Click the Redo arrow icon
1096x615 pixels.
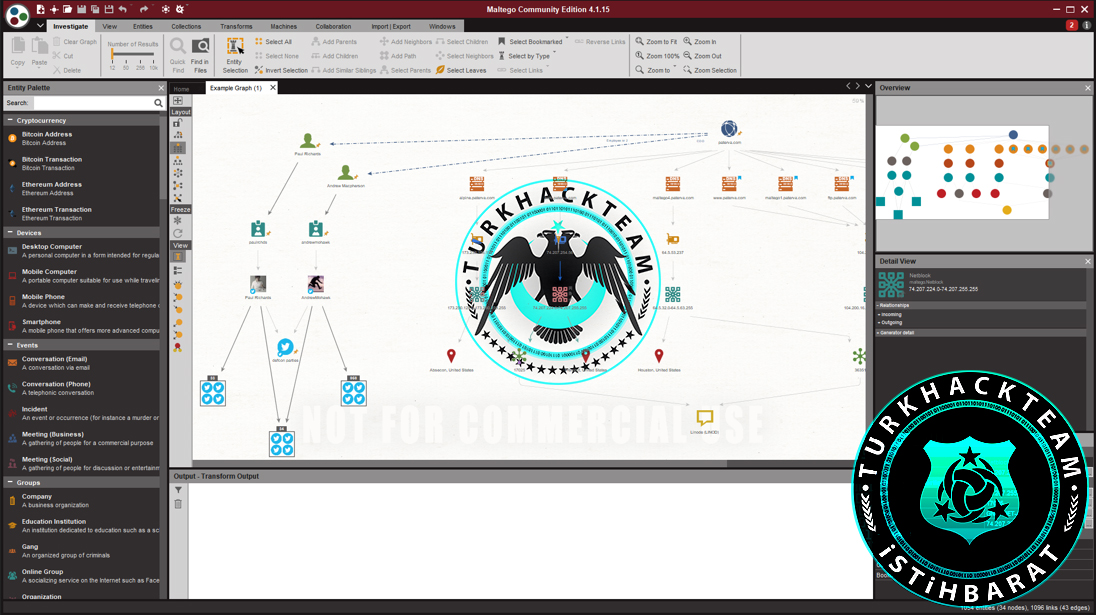coord(143,9)
